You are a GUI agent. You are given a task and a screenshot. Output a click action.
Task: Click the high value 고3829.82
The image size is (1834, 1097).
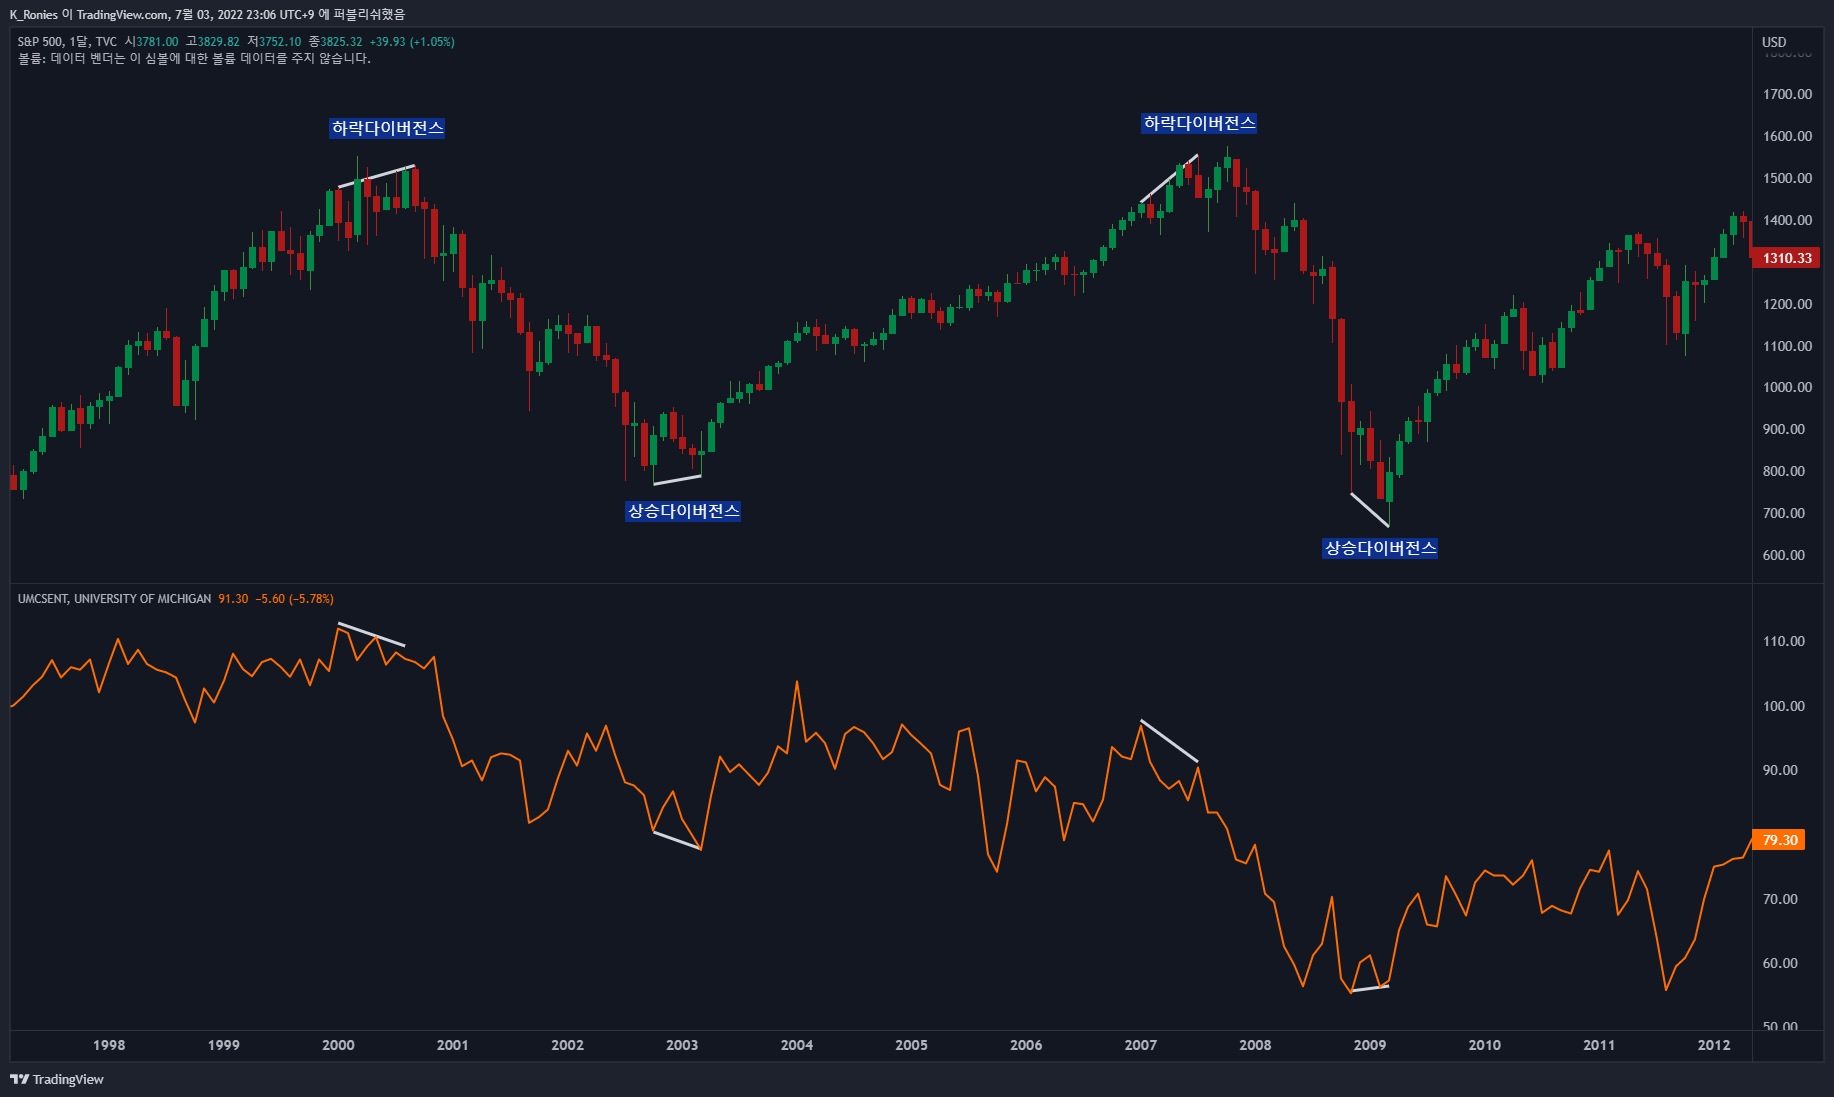213,42
